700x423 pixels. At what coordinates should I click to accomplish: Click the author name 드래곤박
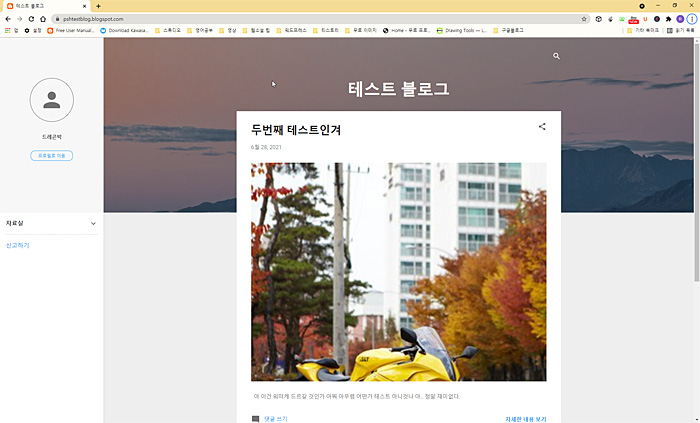[x=52, y=137]
